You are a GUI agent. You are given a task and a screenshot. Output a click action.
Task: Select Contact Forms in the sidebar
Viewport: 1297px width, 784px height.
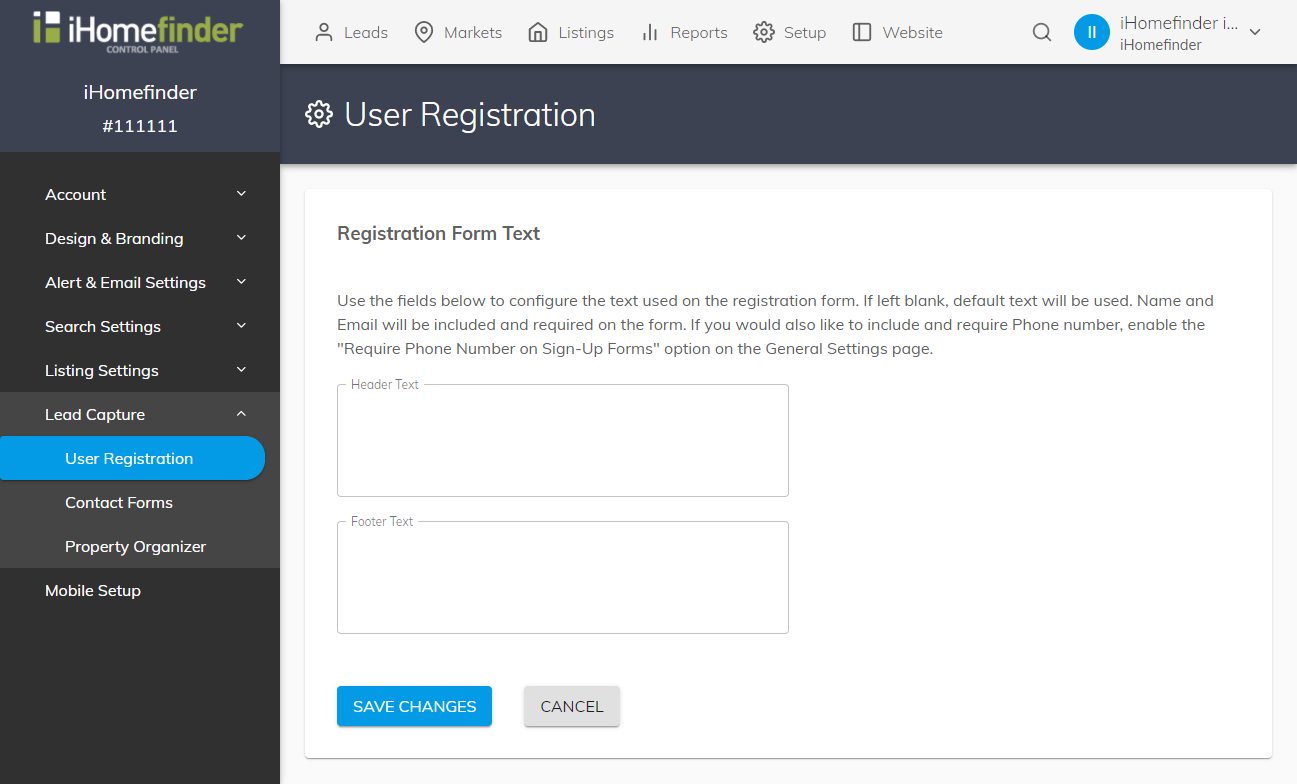point(118,502)
